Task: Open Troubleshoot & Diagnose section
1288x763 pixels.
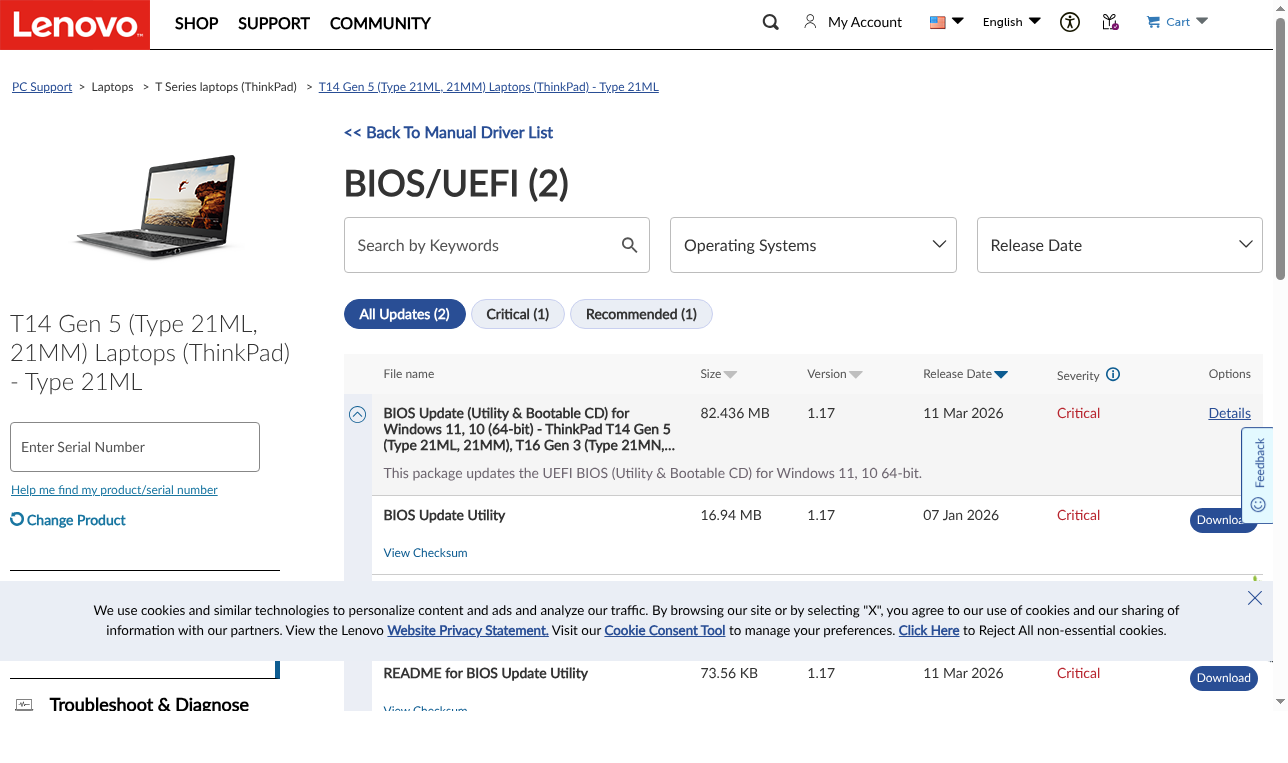Action: click(x=149, y=704)
